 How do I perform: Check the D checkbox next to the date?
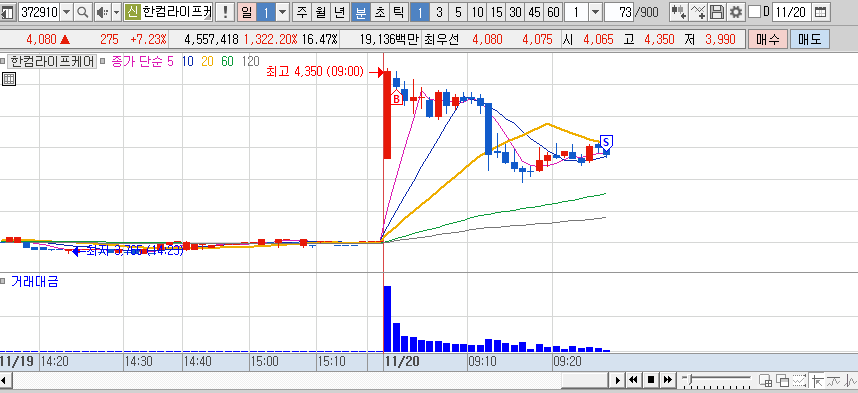(755, 11)
